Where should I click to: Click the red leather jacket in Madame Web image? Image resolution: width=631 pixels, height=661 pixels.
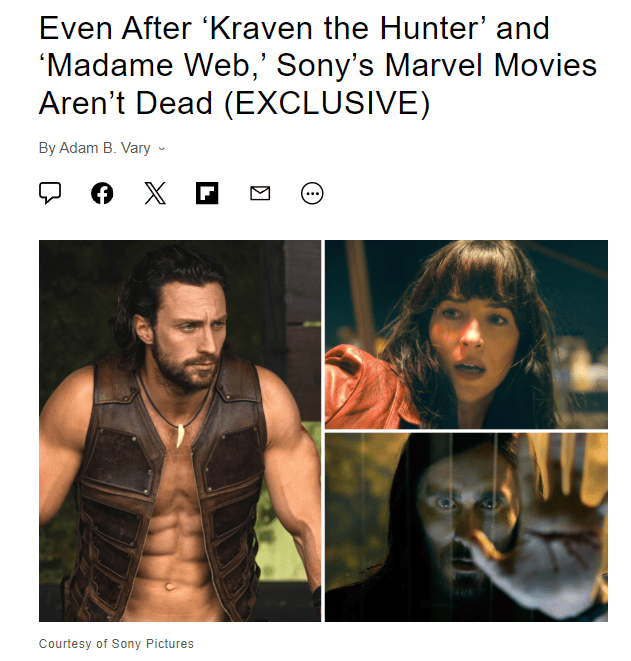(x=365, y=388)
